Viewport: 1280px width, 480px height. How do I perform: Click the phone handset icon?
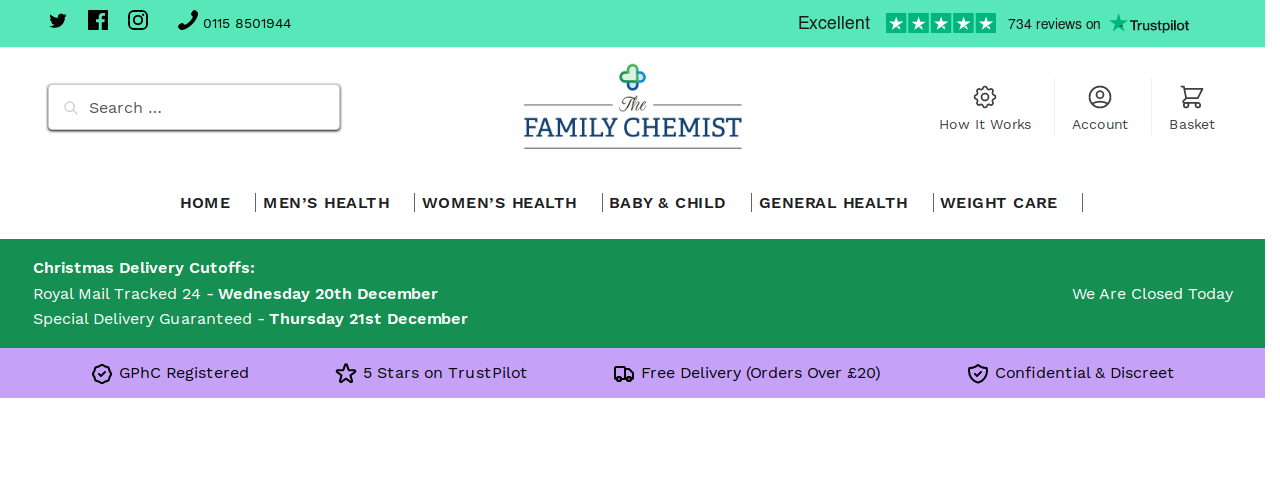188,20
